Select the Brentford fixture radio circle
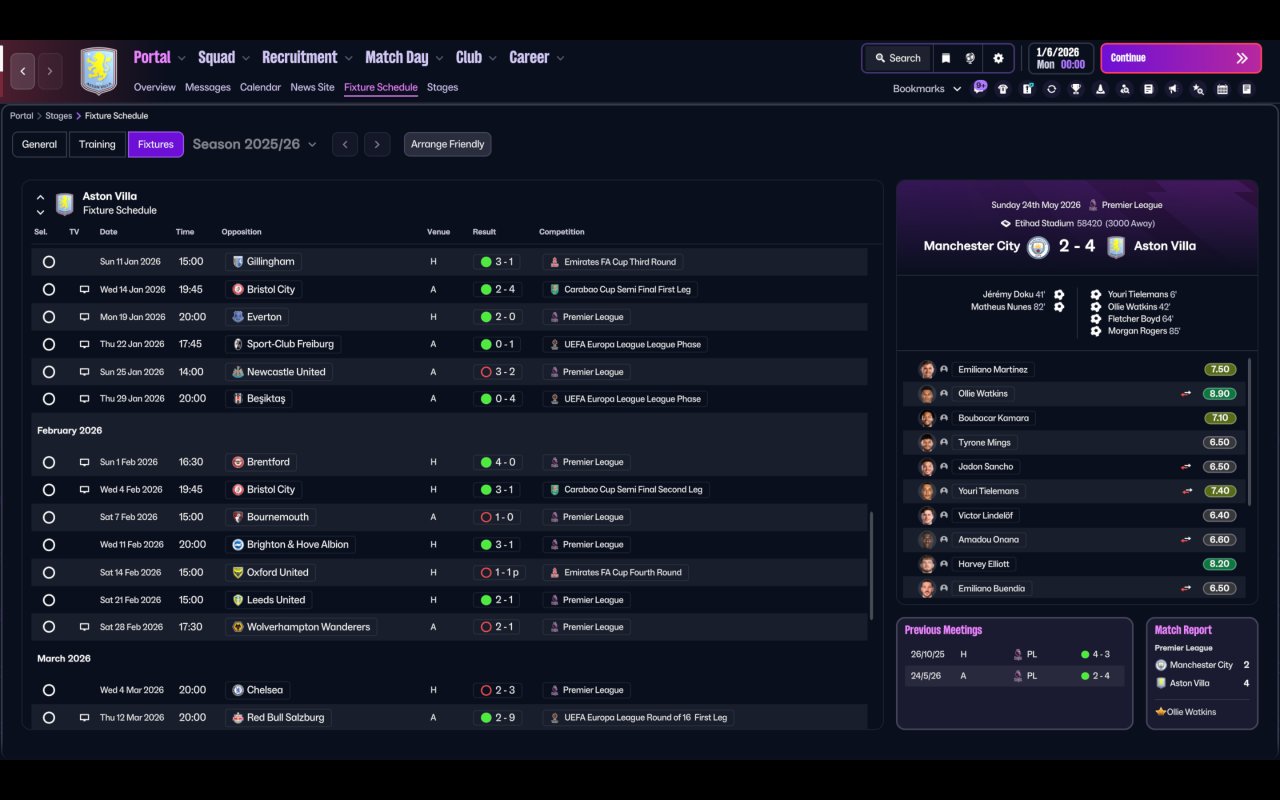 (49, 462)
